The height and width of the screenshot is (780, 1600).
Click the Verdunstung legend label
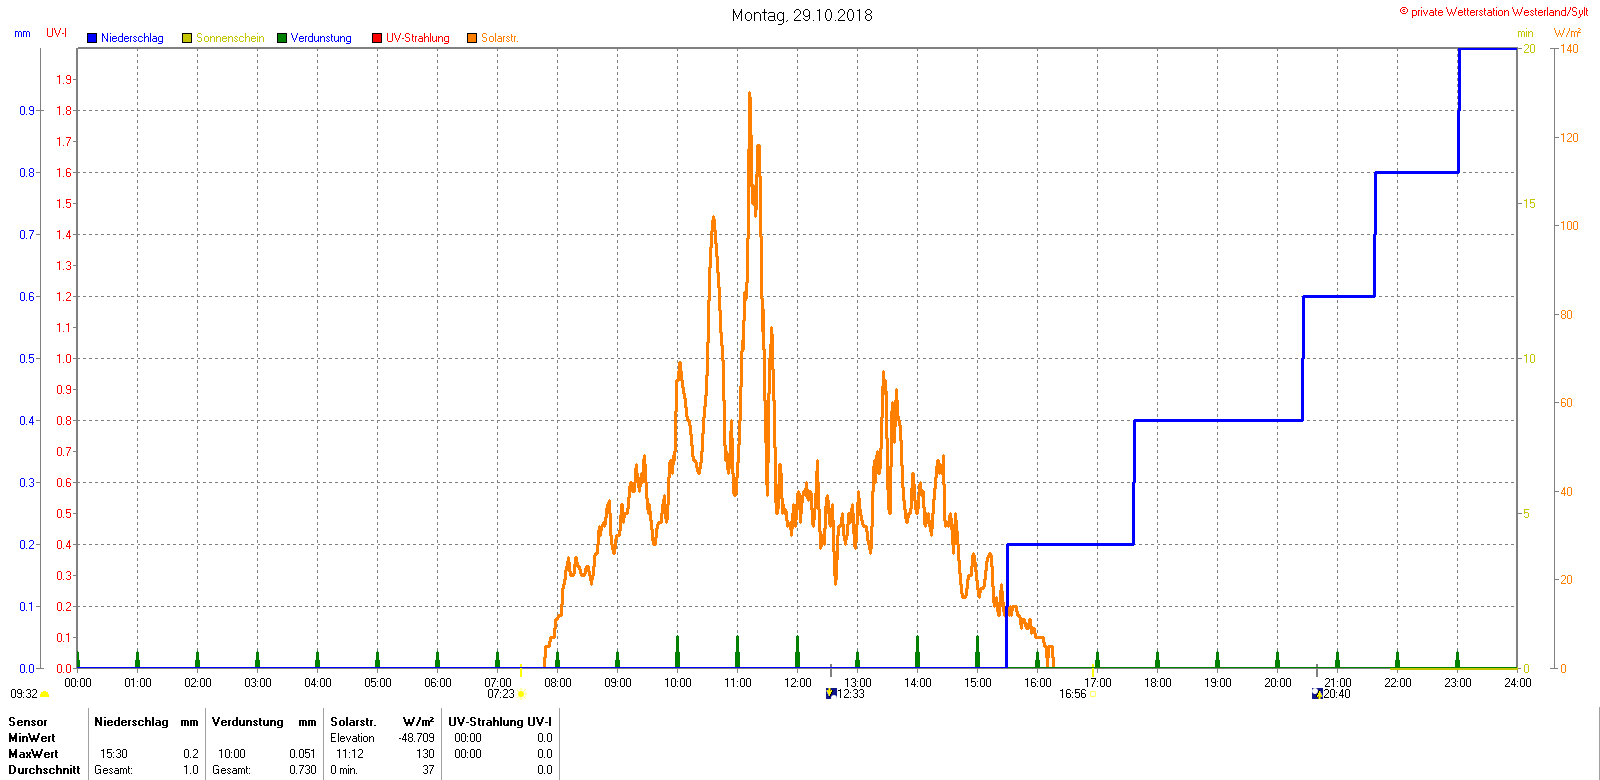[x=321, y=38]
